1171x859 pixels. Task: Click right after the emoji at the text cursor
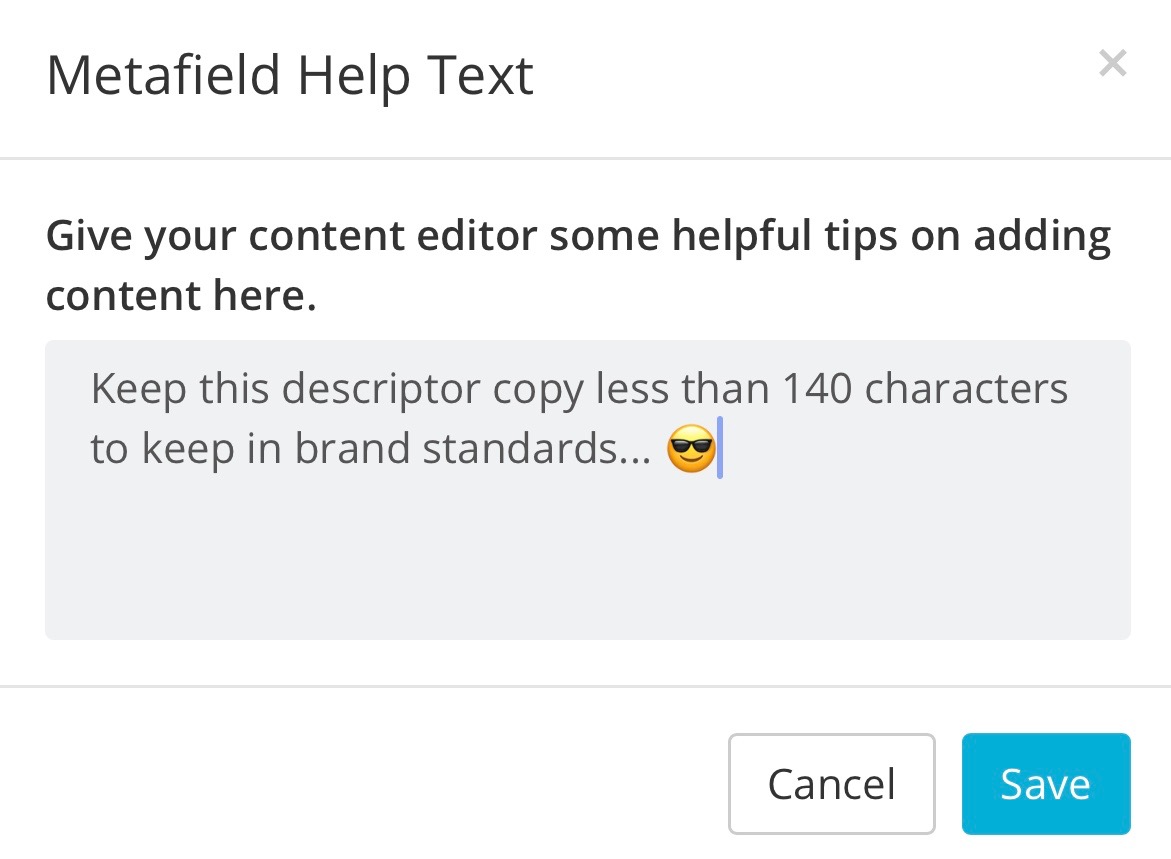(x=720, y=447)
